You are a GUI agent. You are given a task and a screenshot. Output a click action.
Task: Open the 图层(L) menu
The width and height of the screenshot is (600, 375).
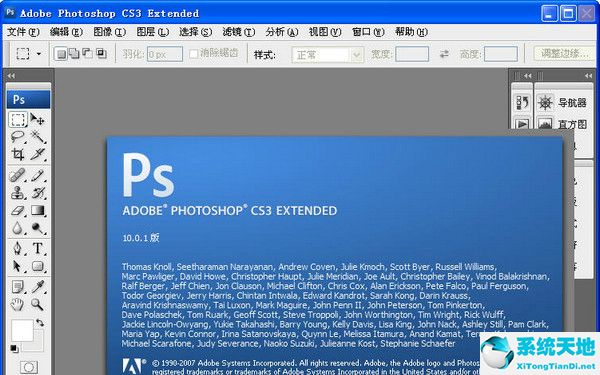click(153, 32)
